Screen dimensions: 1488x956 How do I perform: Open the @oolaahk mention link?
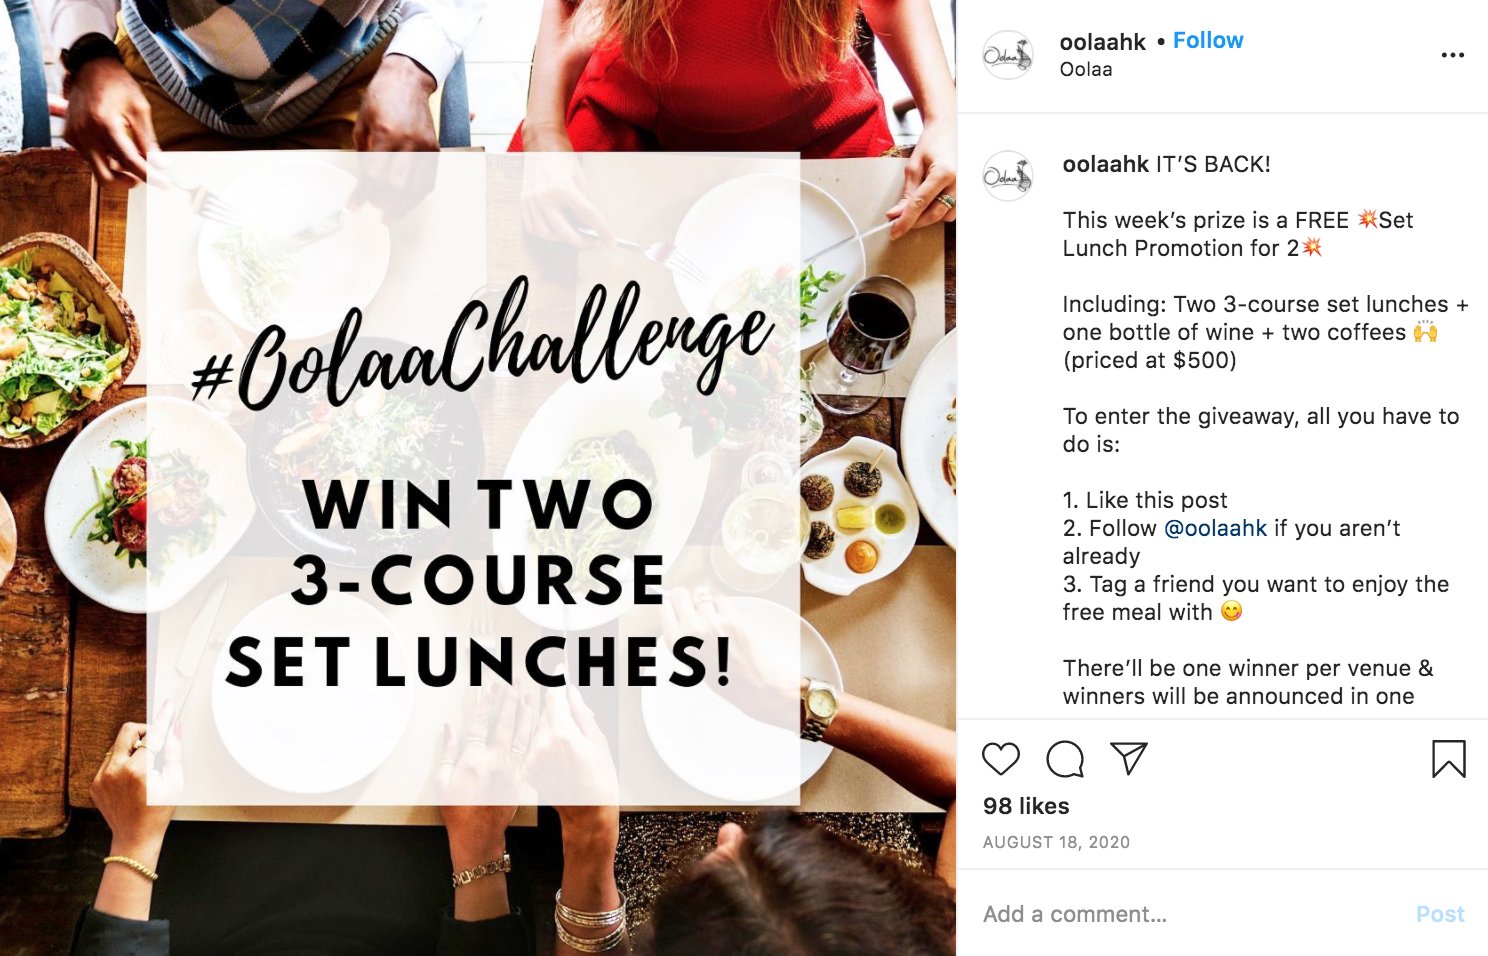tap(1216, 528)
